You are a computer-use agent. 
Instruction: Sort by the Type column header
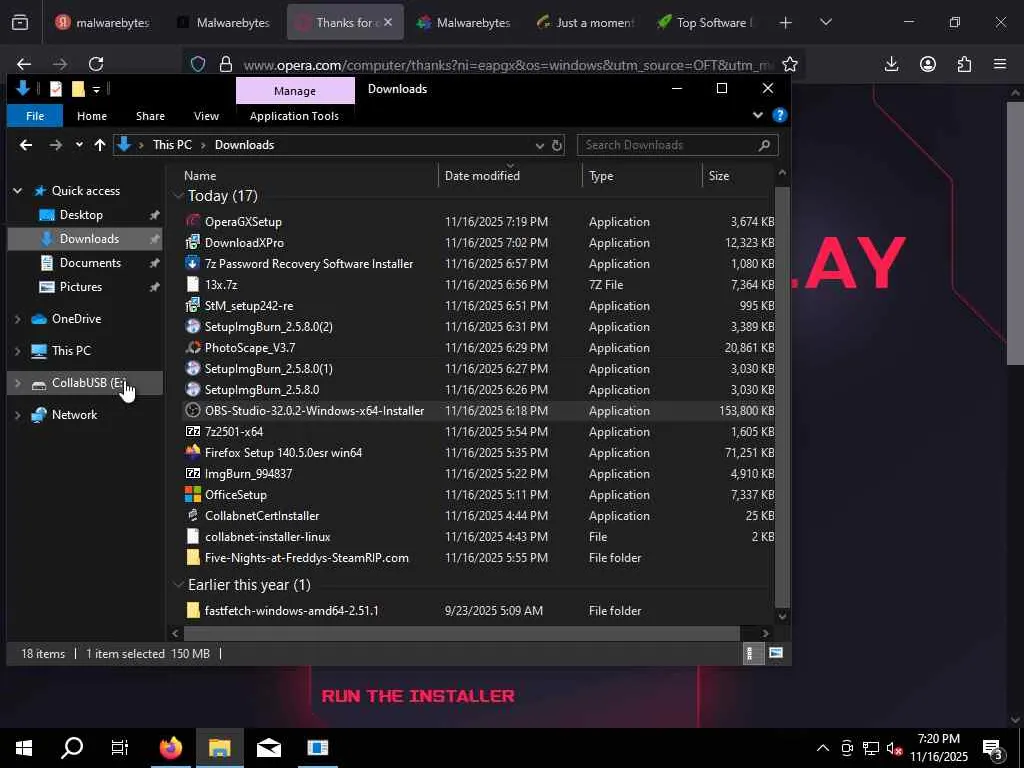pos(601,176)
